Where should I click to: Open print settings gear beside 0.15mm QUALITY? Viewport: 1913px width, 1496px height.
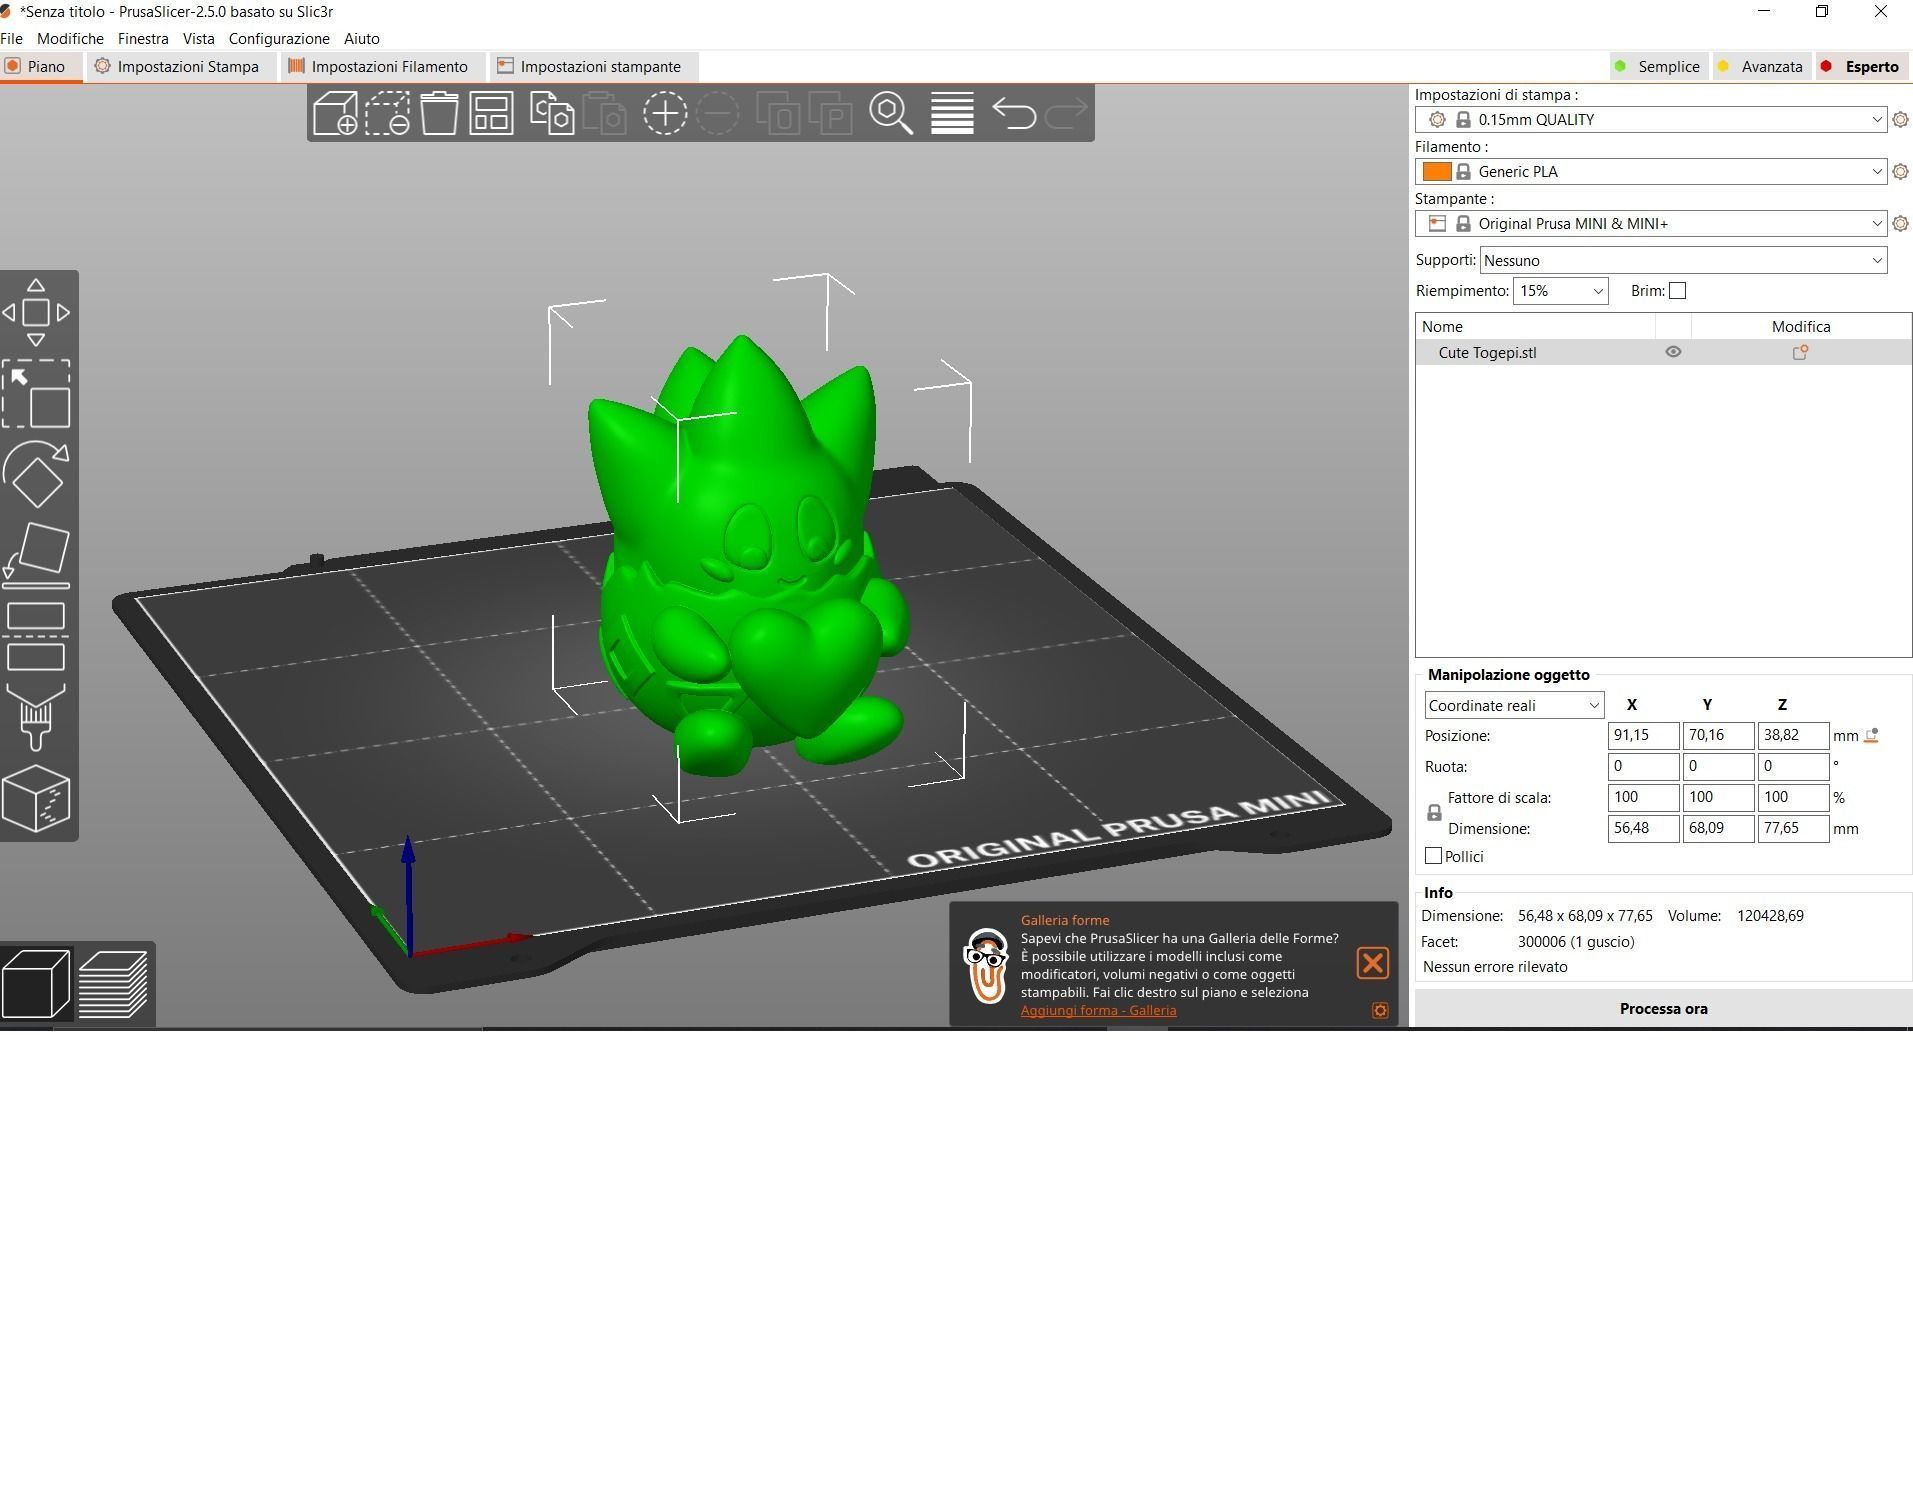pyautogui.click(x=1900, y=120)
